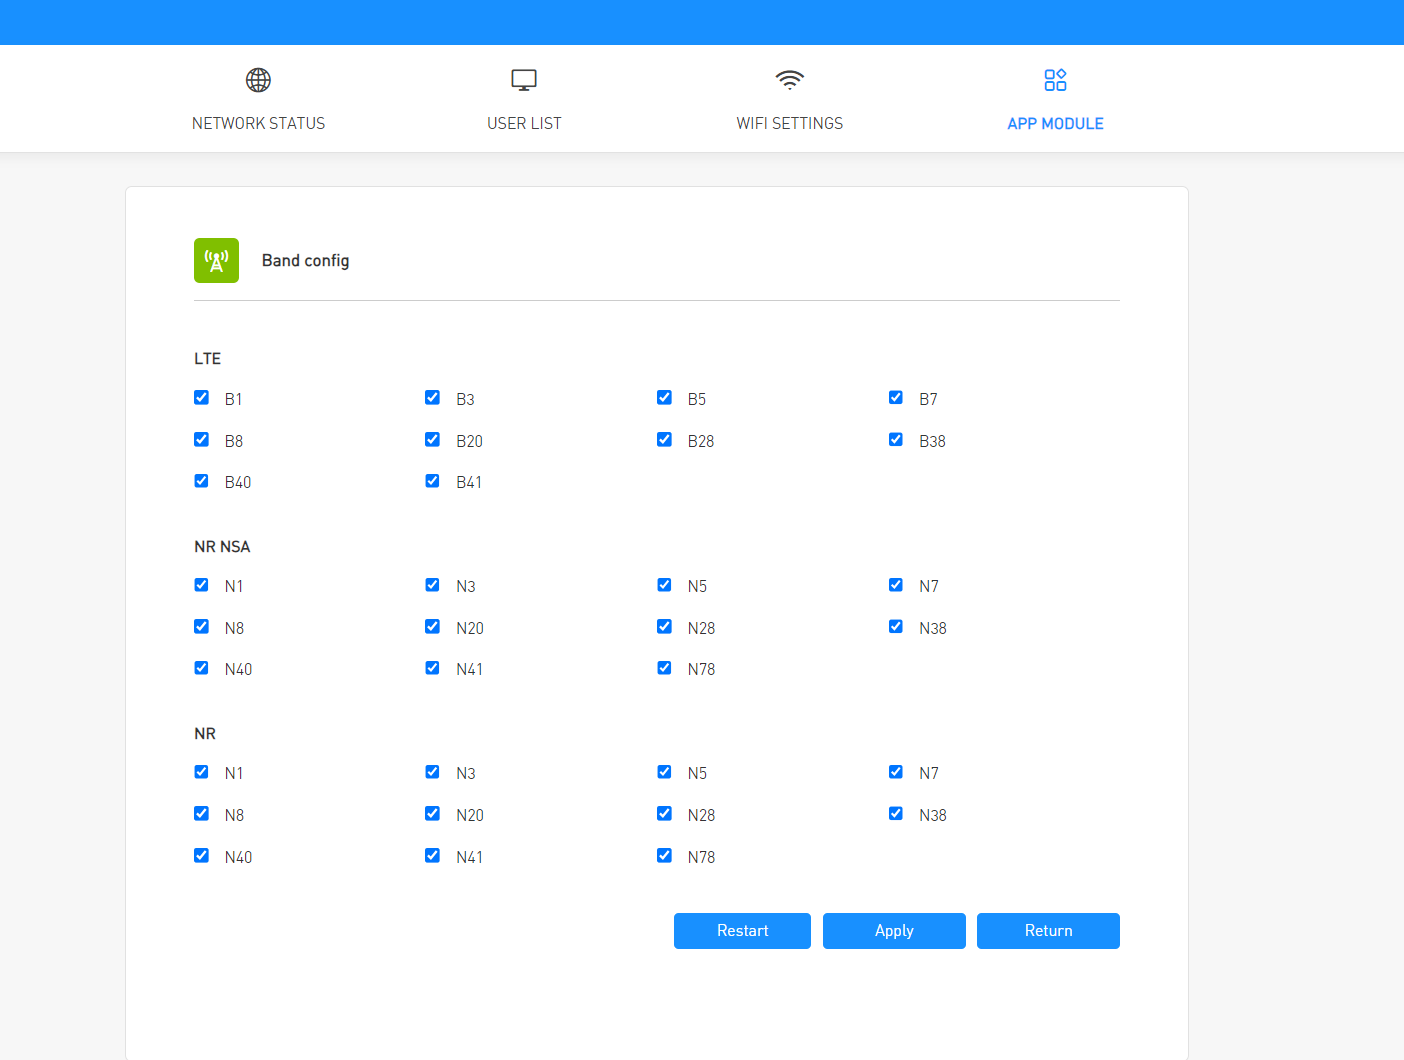Disable N5 checkbox under NR NSA

click(x=664, y=584)
